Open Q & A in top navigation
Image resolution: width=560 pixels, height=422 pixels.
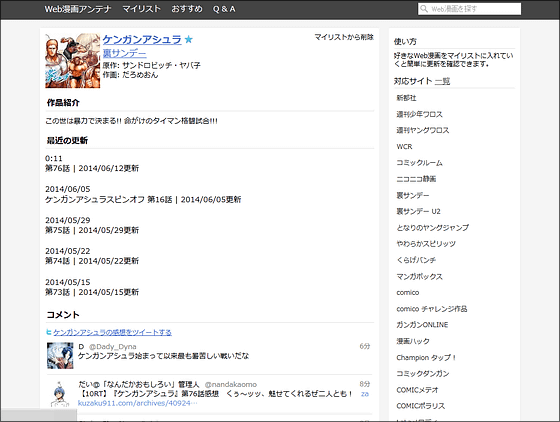[224, 9]
